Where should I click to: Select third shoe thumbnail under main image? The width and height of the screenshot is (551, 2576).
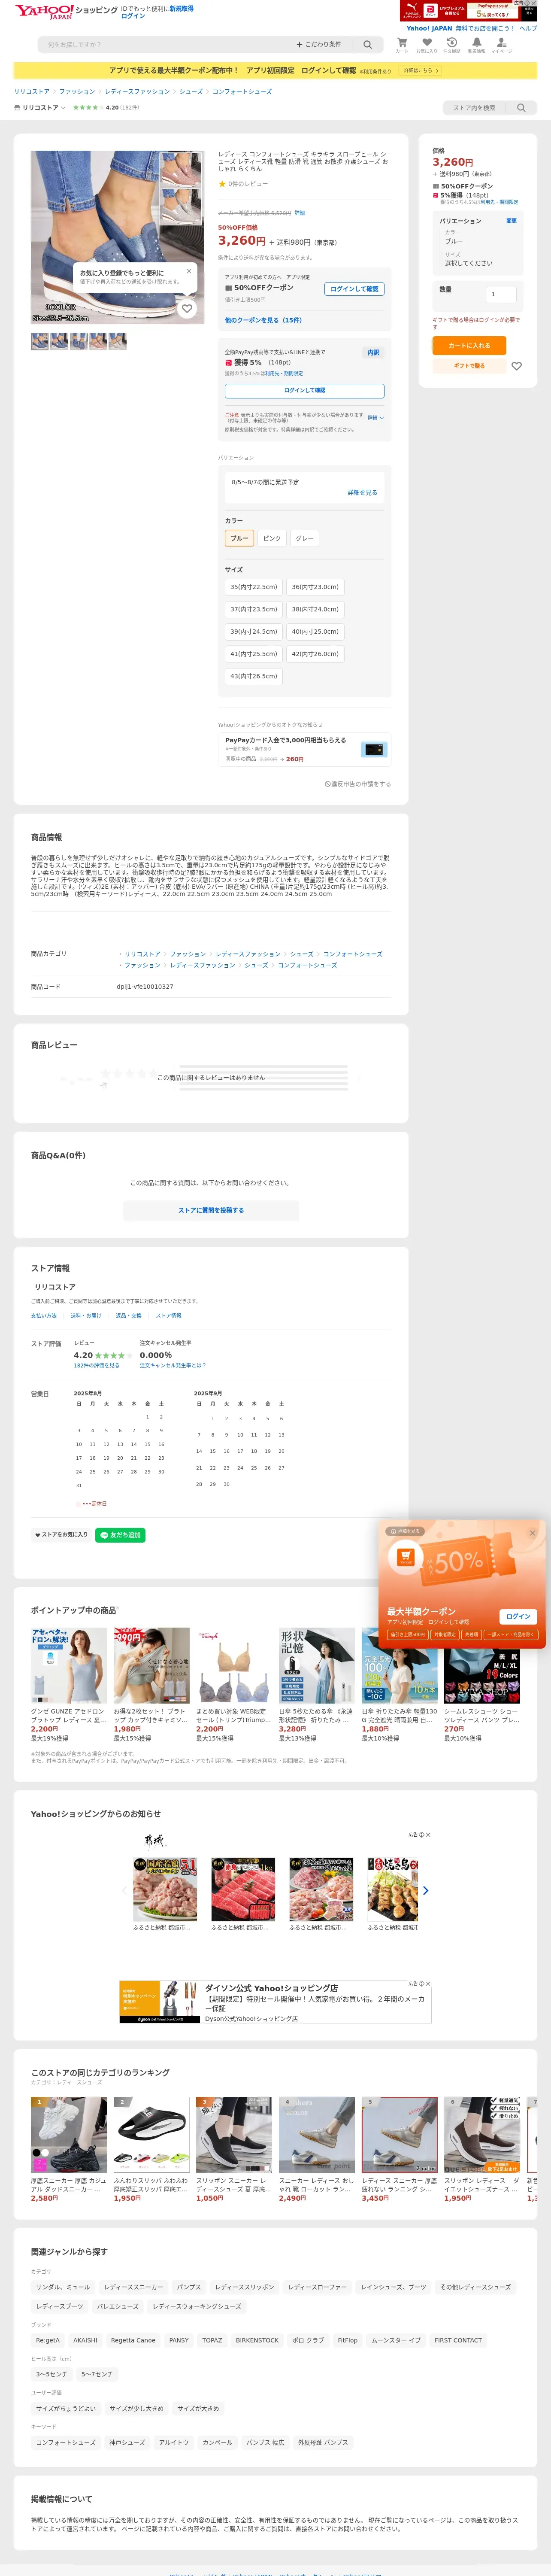(79, 341)
